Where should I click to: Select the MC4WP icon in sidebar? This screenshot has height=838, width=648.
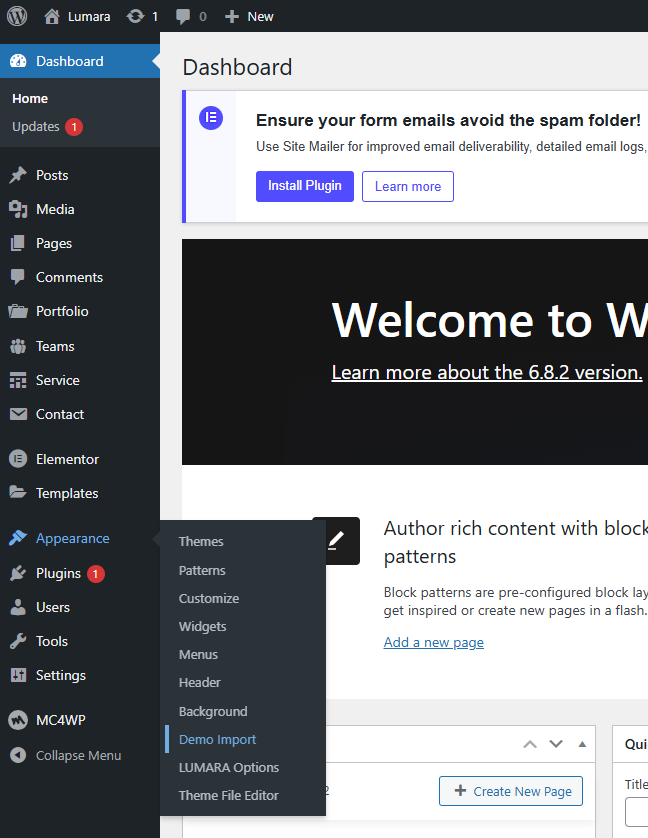18,720
